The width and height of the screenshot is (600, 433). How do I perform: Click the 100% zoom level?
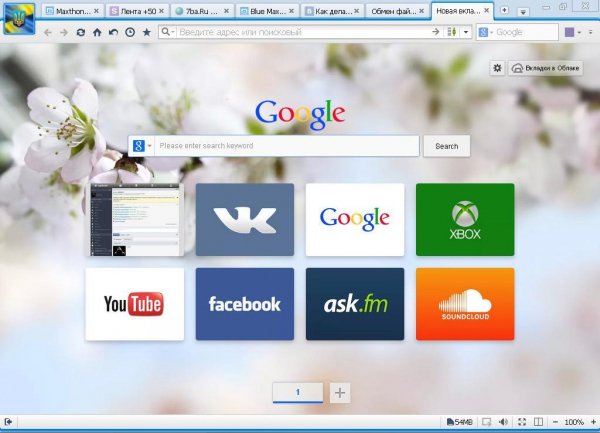(574, 422)
